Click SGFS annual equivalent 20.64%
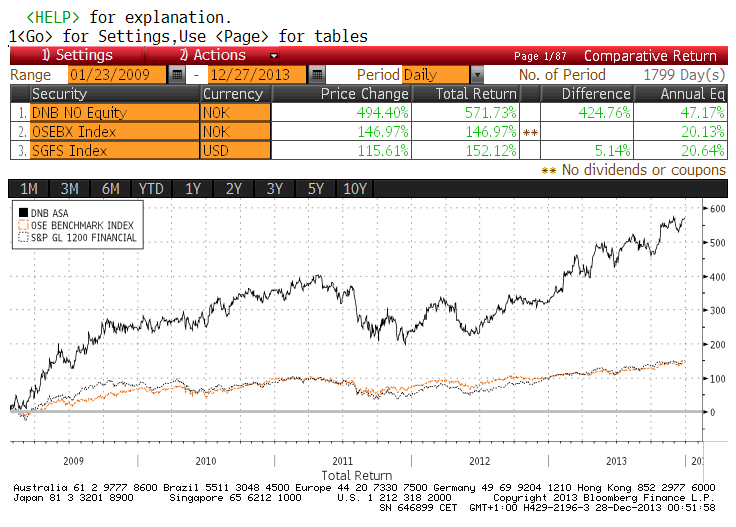 click(x=703, y=151)
